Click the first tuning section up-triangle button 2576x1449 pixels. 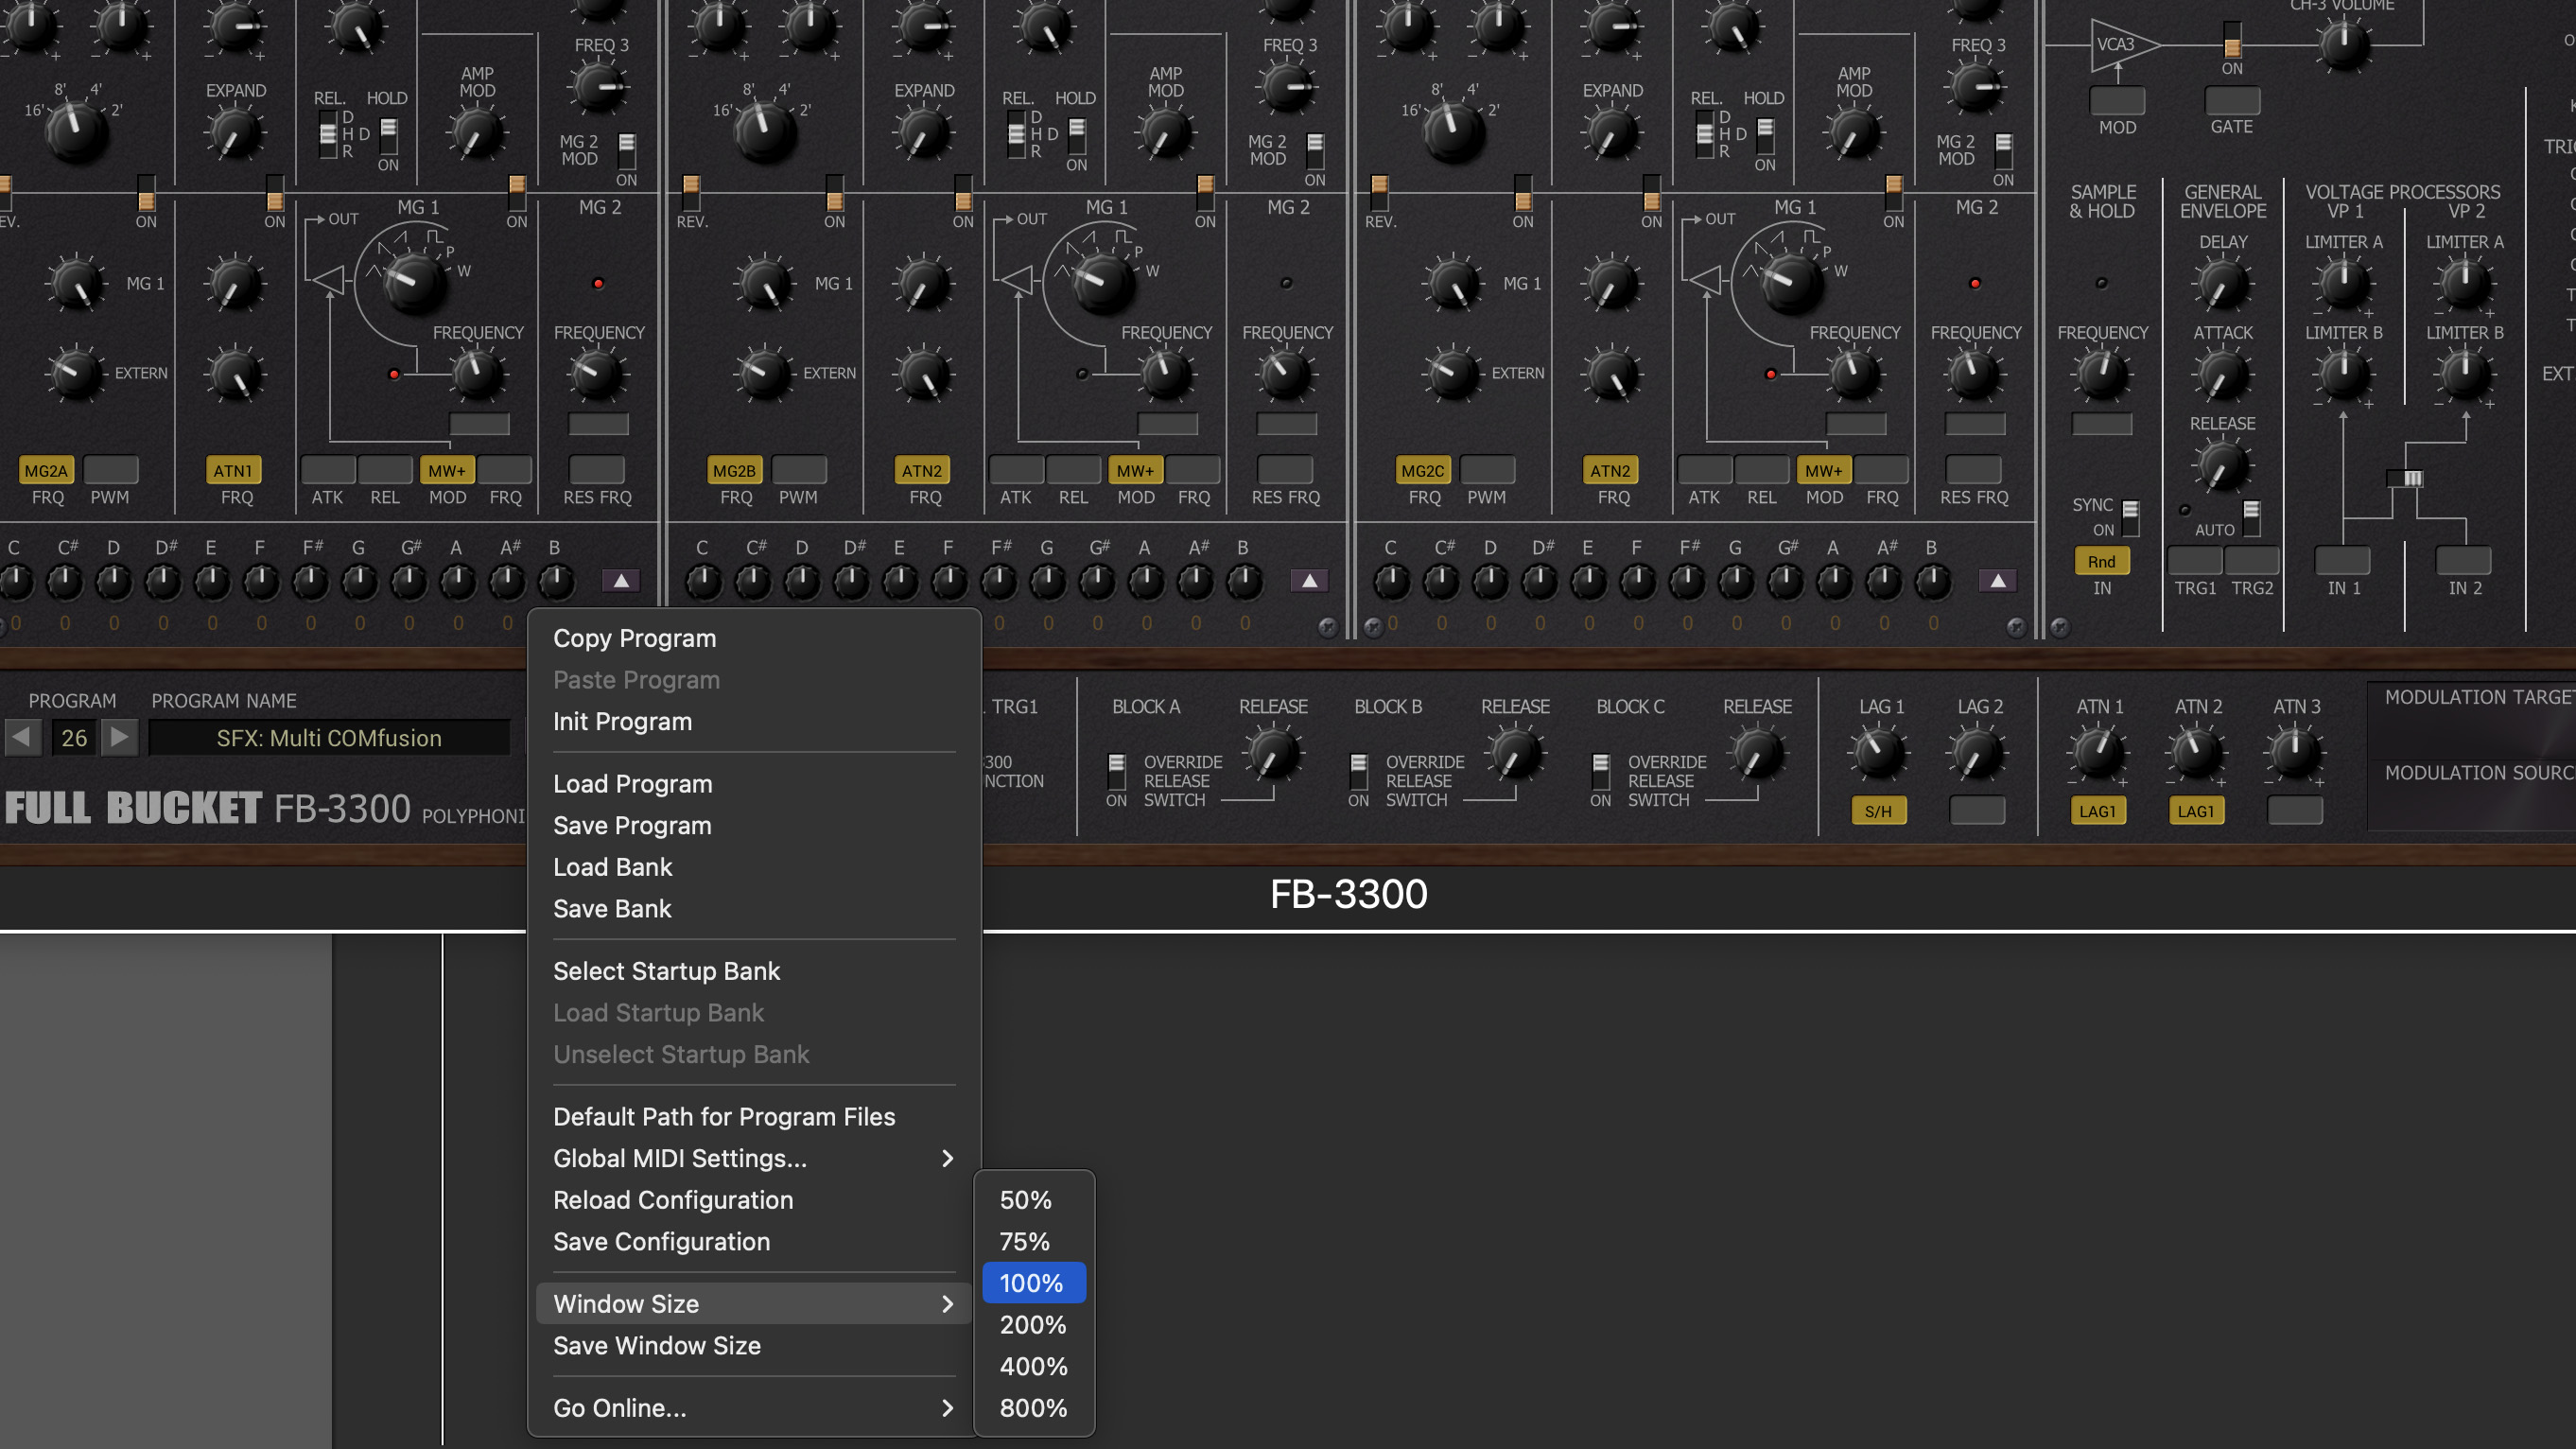click(x=621, y=581)
